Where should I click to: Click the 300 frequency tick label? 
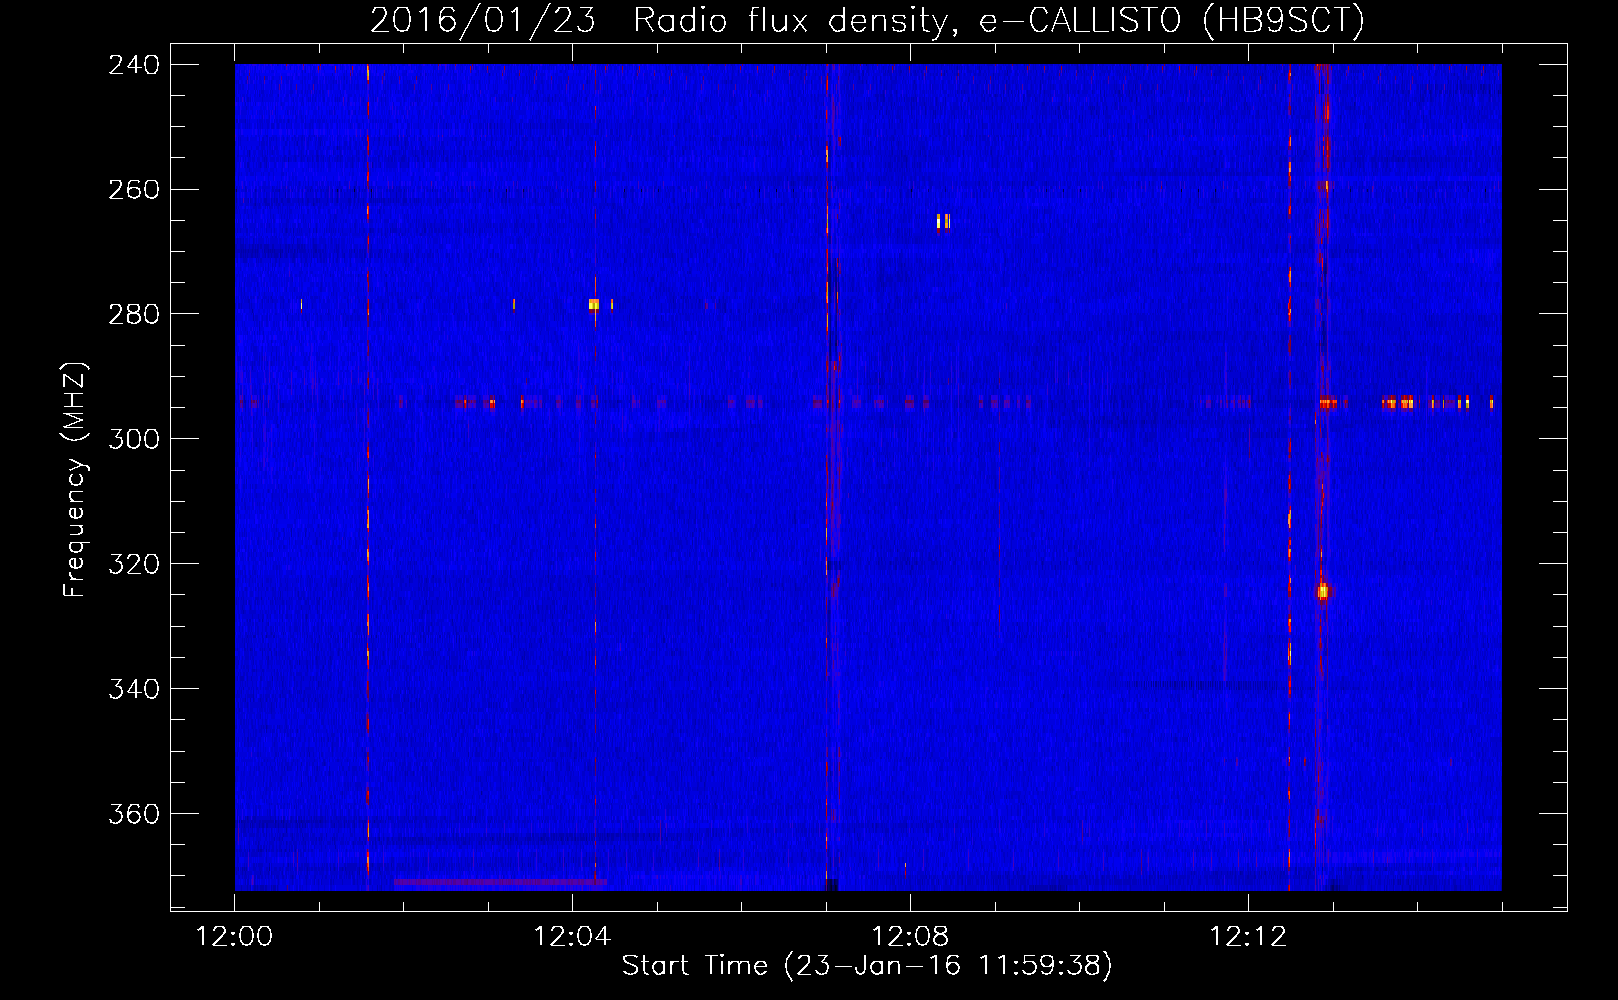click(134, 440)
